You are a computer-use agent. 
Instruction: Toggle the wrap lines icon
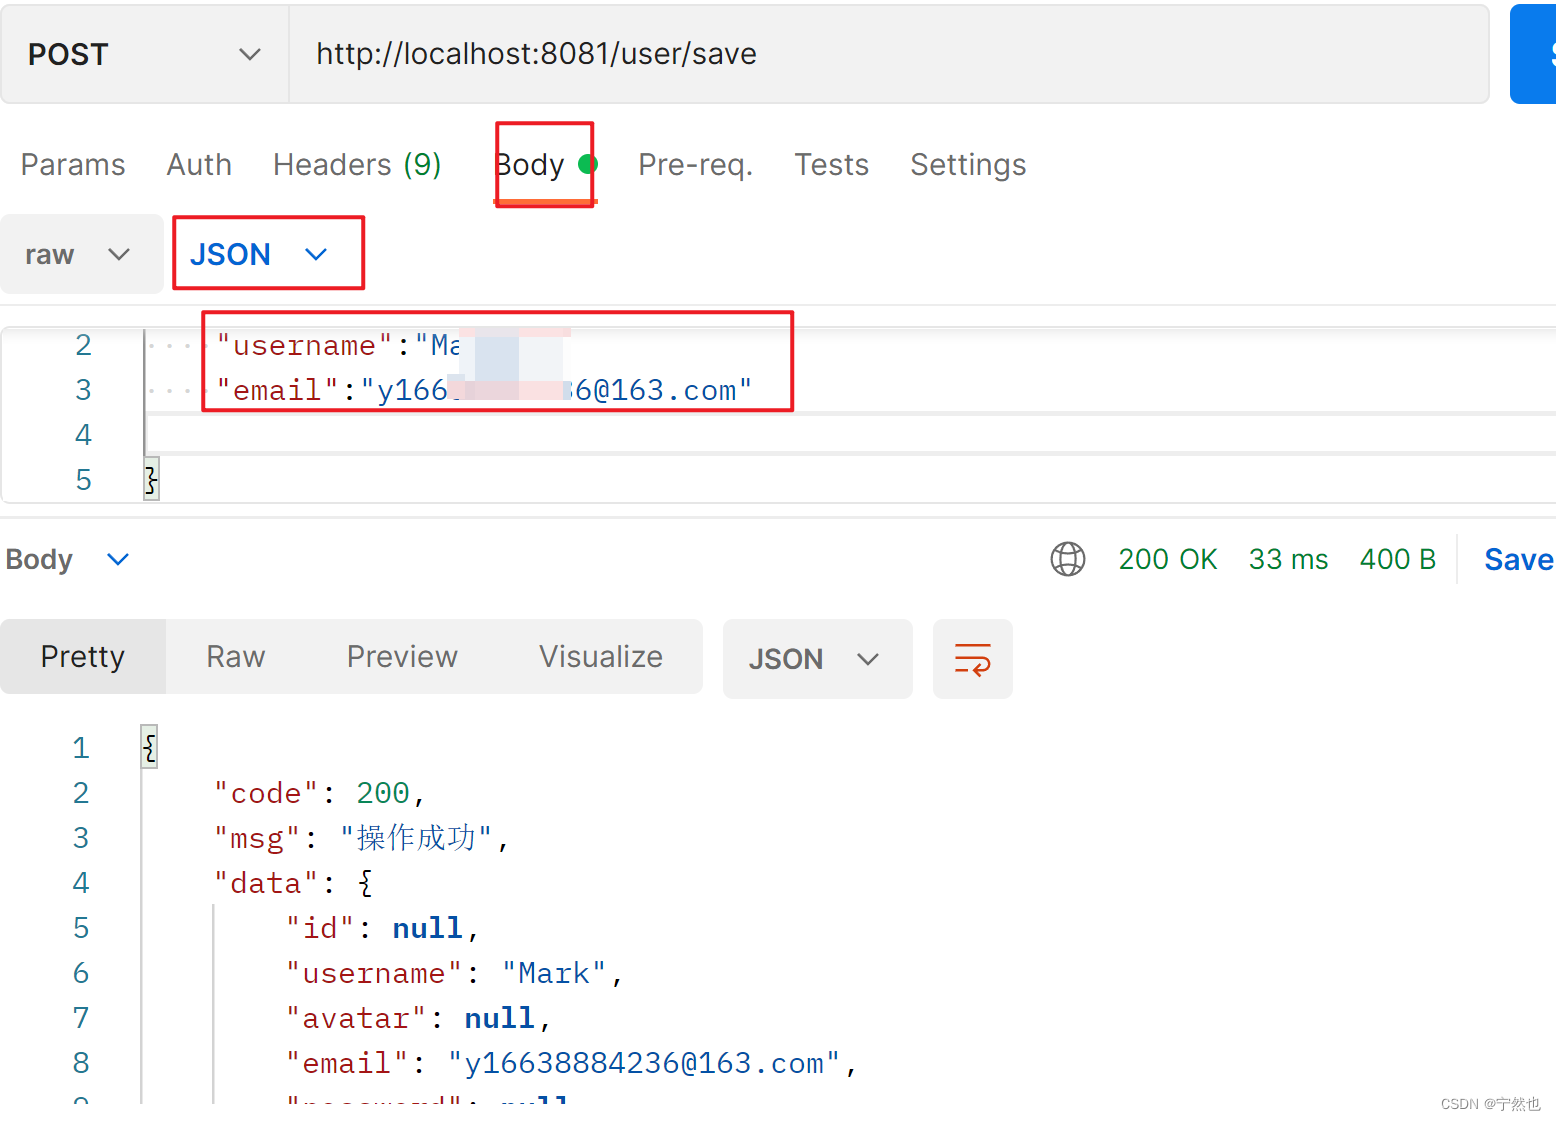click(x=972, y=659)
